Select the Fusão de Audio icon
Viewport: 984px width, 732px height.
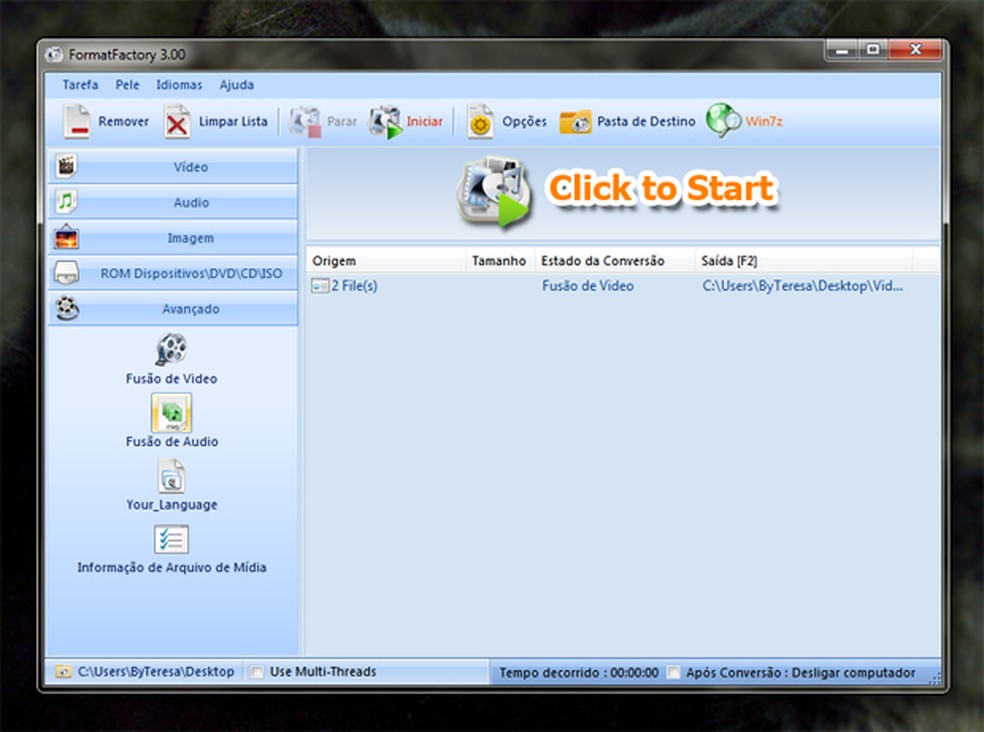pos(171,412)
